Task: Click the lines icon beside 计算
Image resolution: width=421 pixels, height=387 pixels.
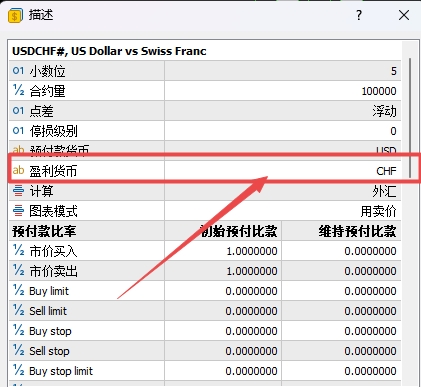Action: click(18, 191)
